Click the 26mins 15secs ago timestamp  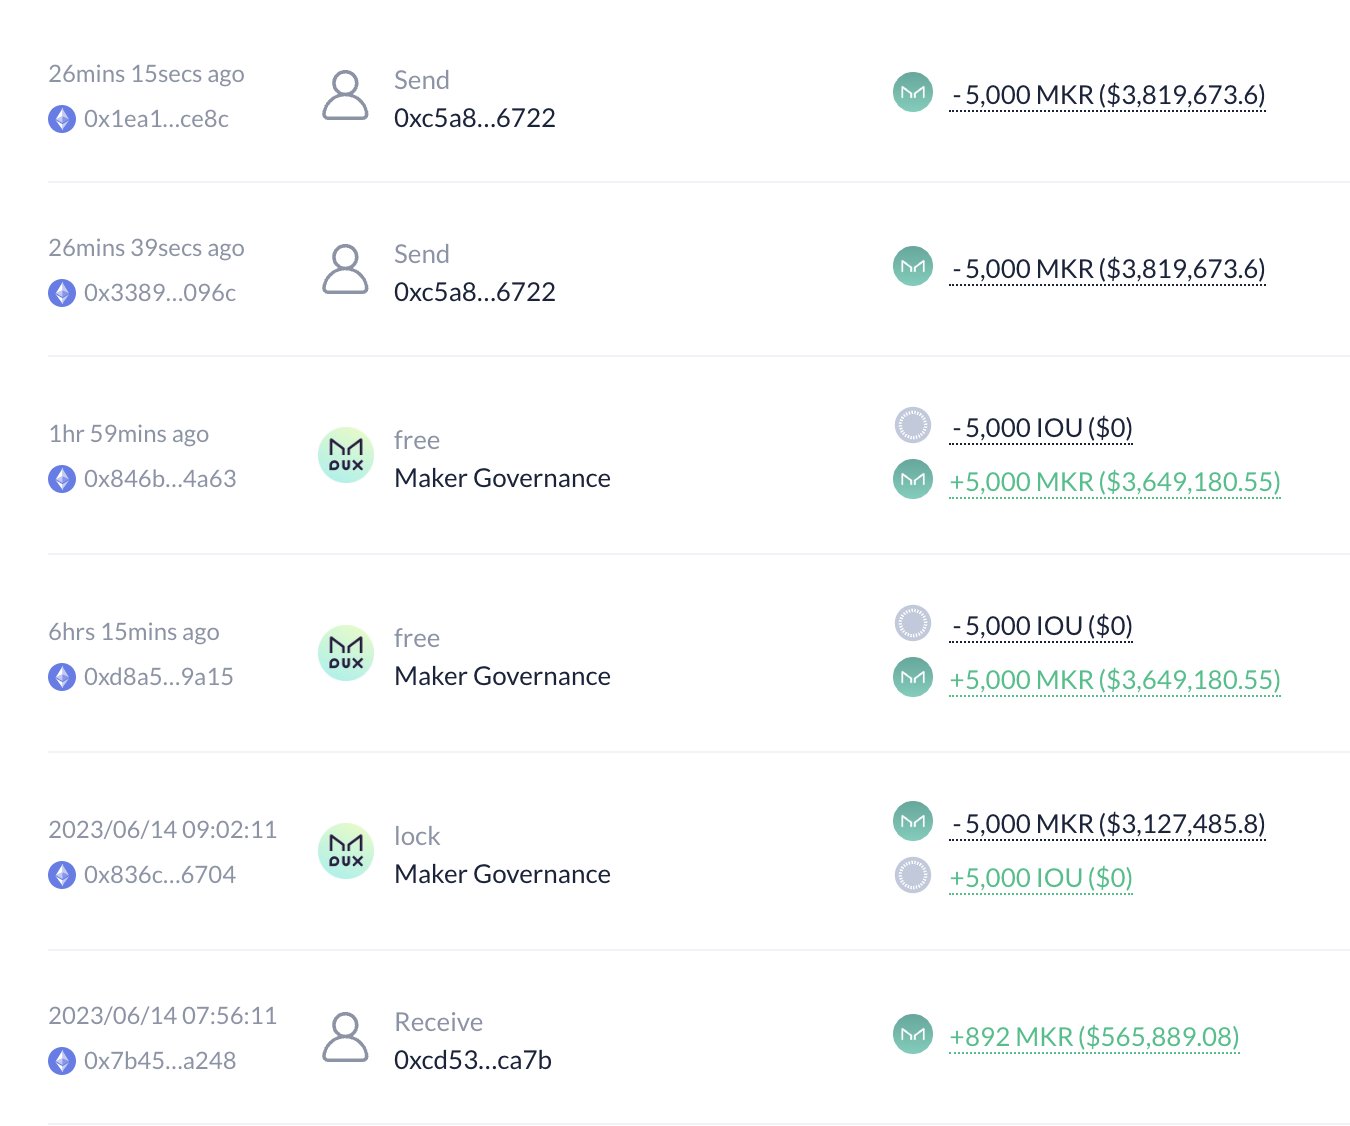(146, 74)
